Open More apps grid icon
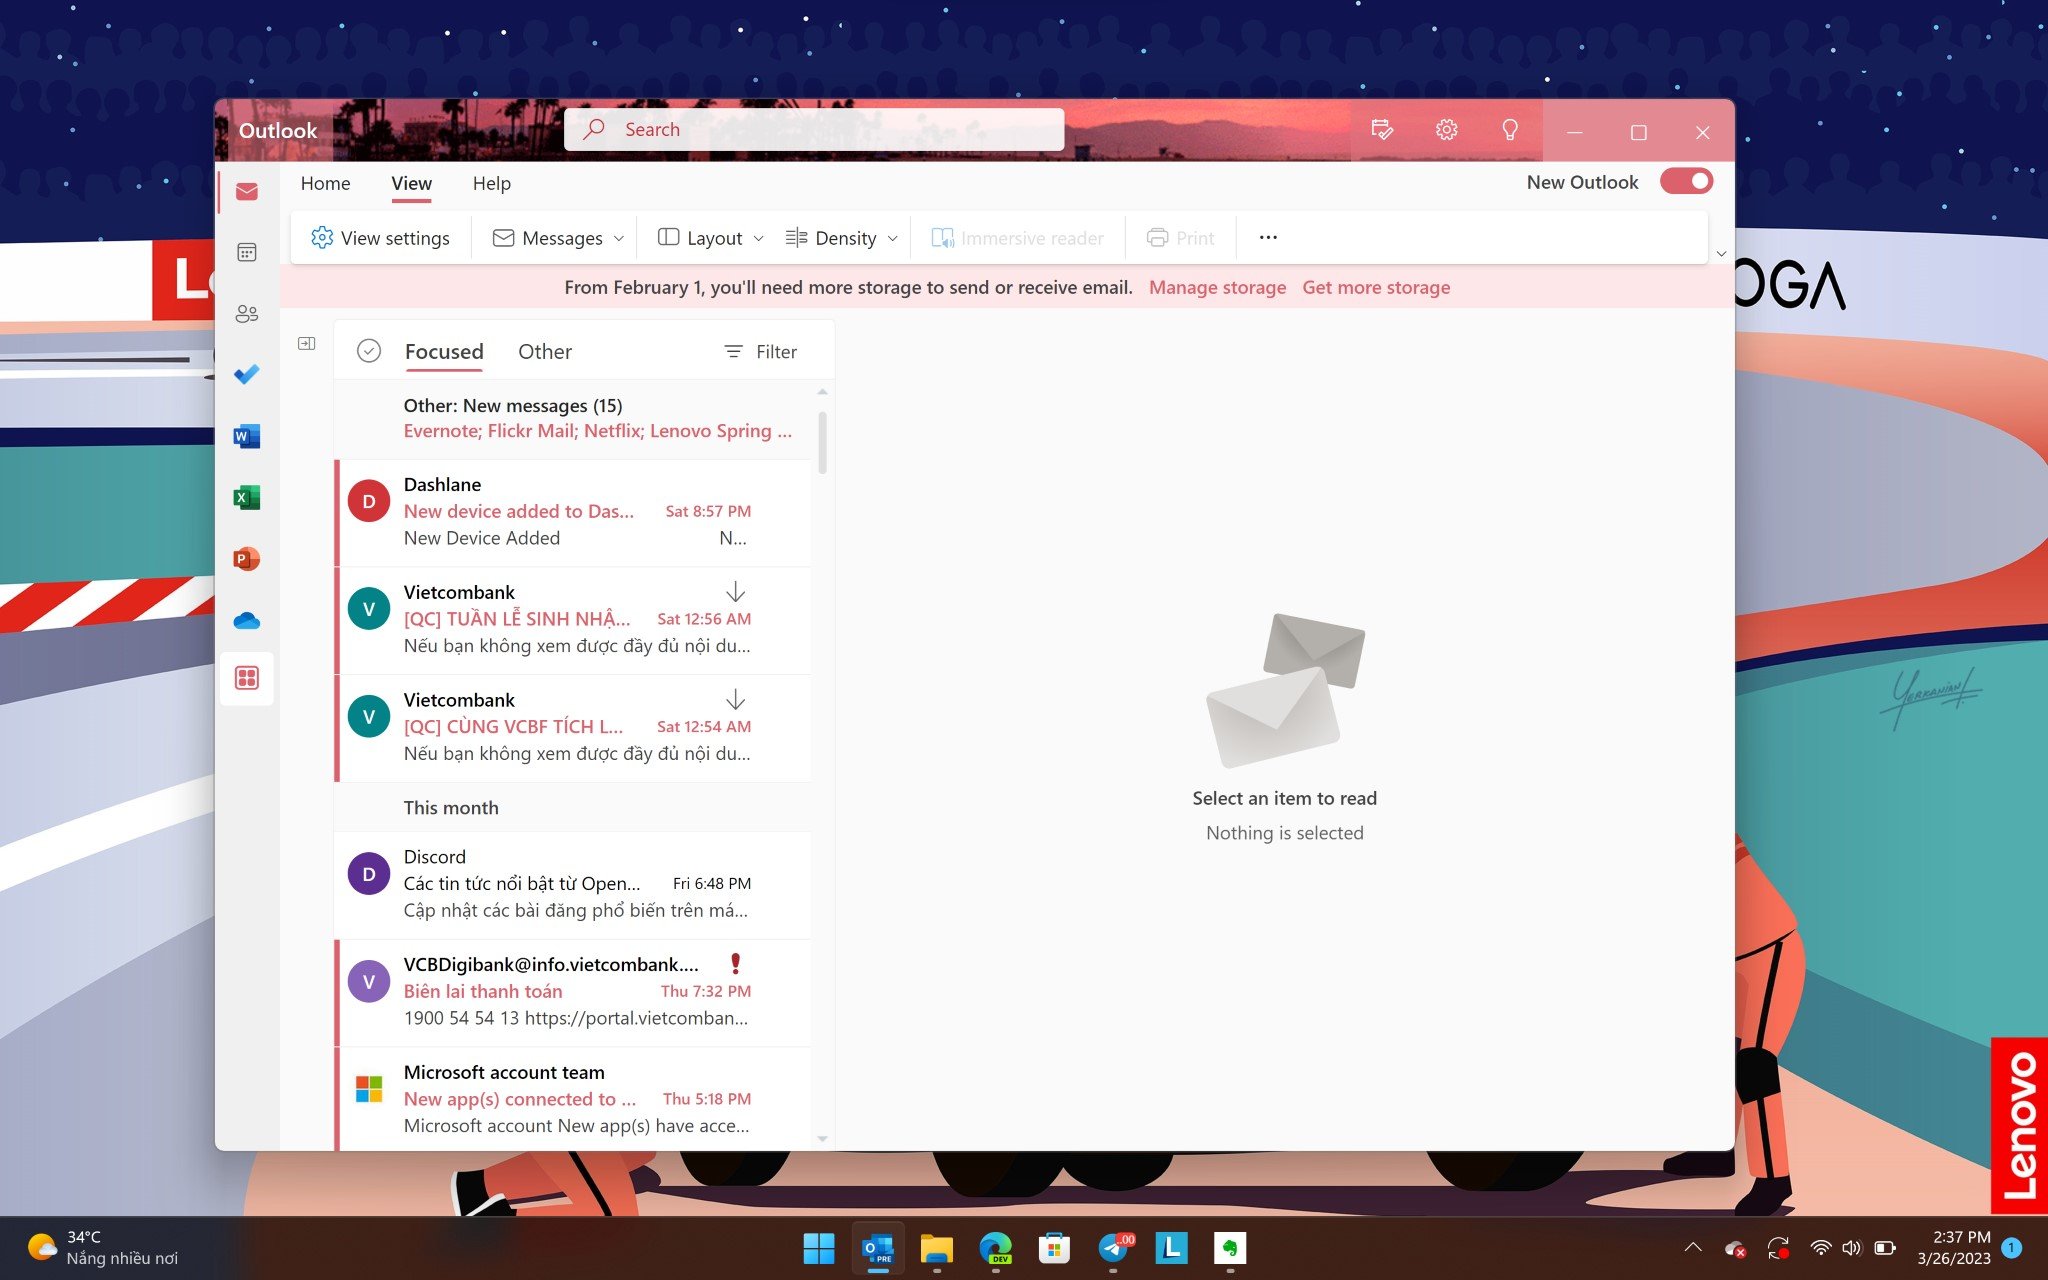The image size is (2048, 1280). pos(247,678)
